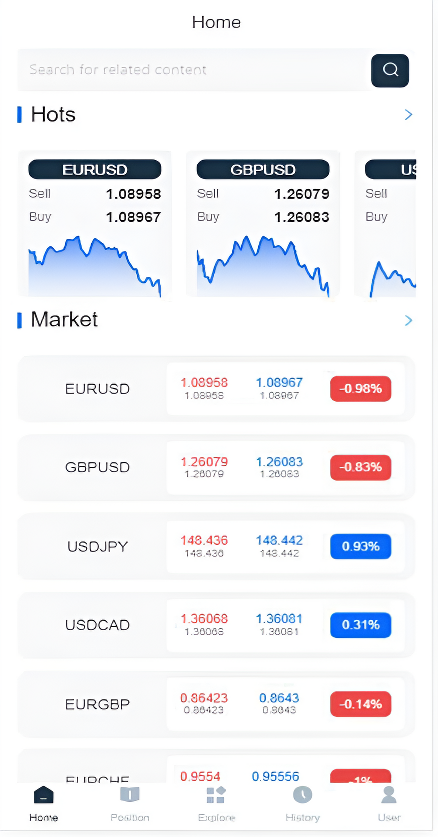Open the History clock icon
Image resolution: width=438 pixels, height=837 pixels.
[302, 795]
